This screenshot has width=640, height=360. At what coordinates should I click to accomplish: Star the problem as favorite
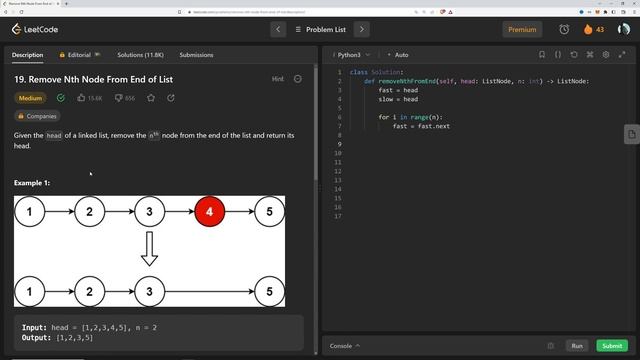coord(151,98)
